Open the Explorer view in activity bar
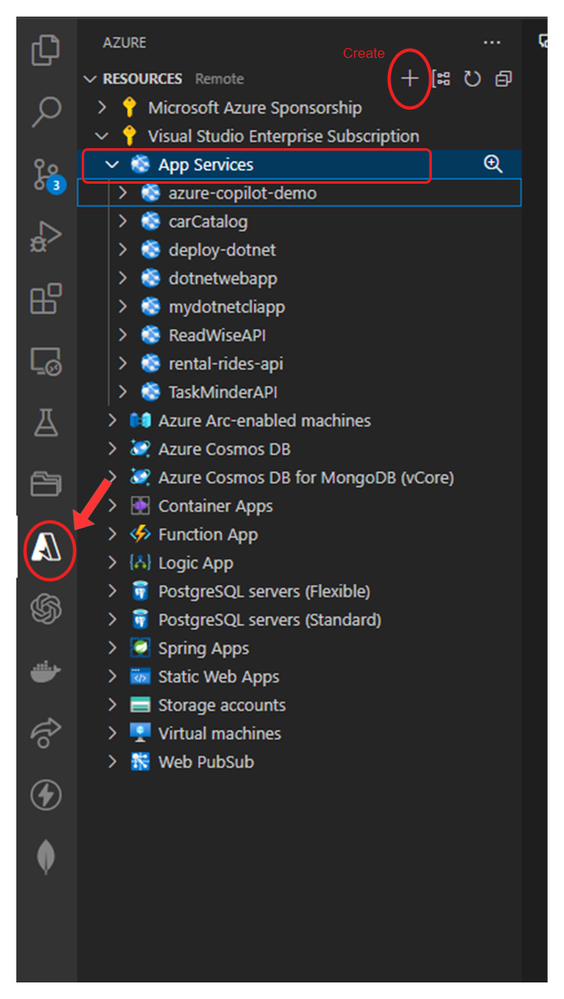This screenshot has height=999, width=564. pyautogui.click(x=46, y=50)
